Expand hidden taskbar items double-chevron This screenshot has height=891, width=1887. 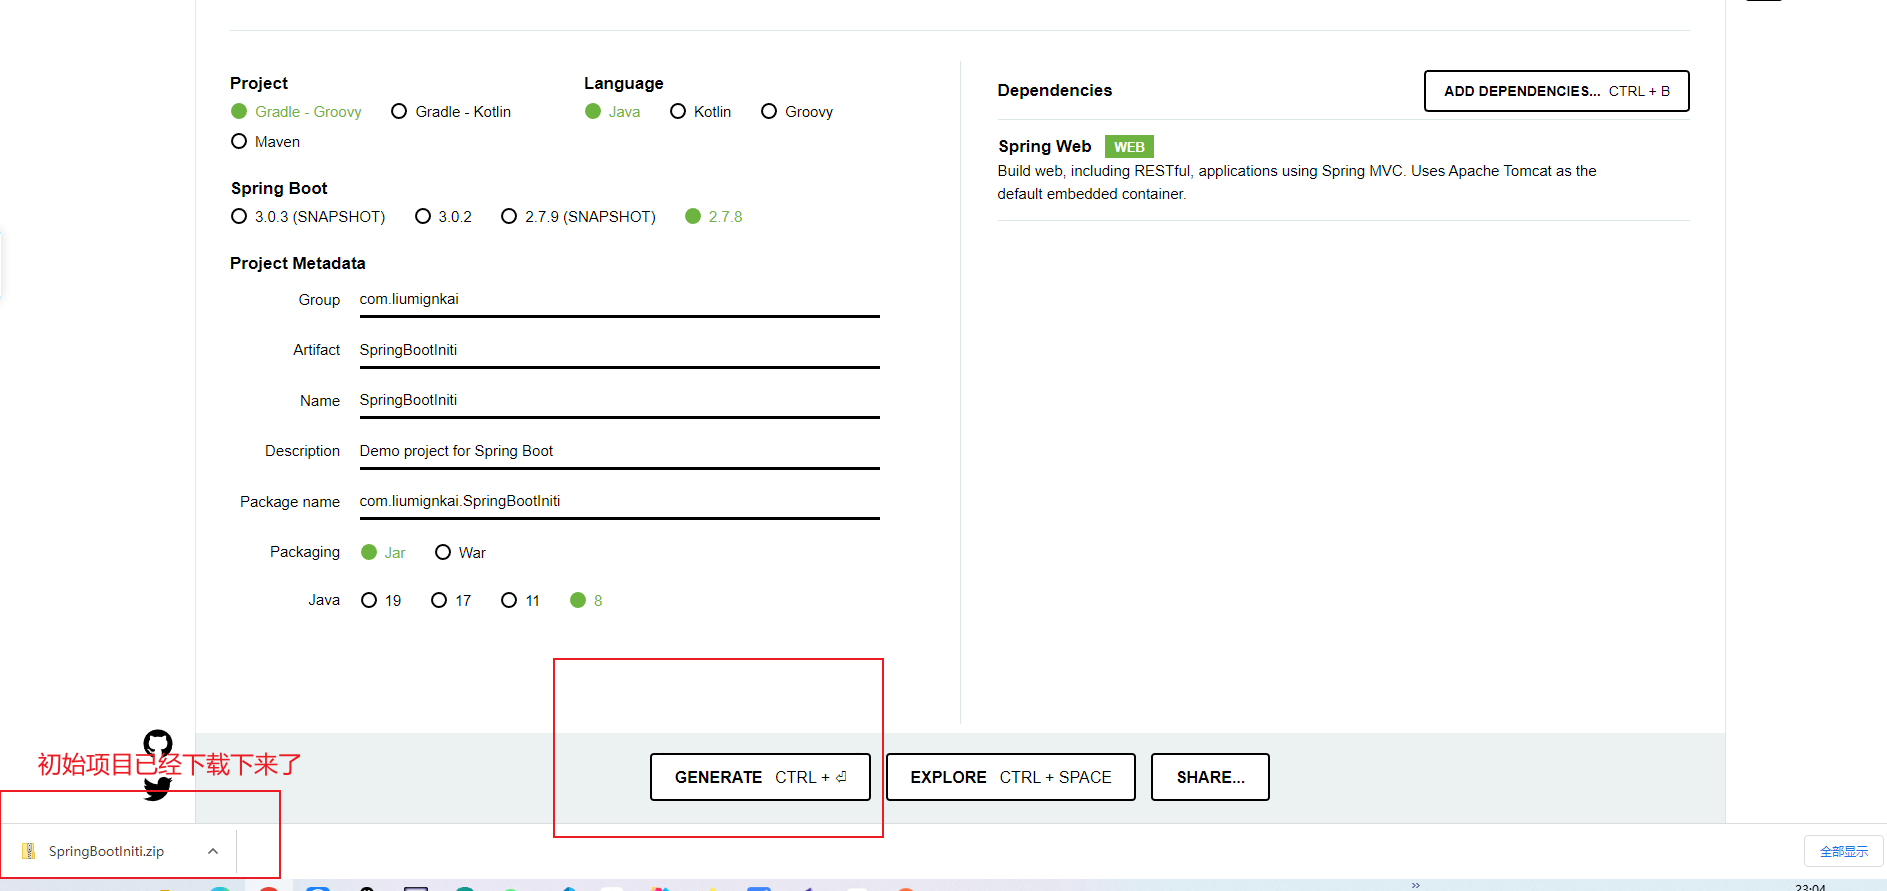(1415, 885)
